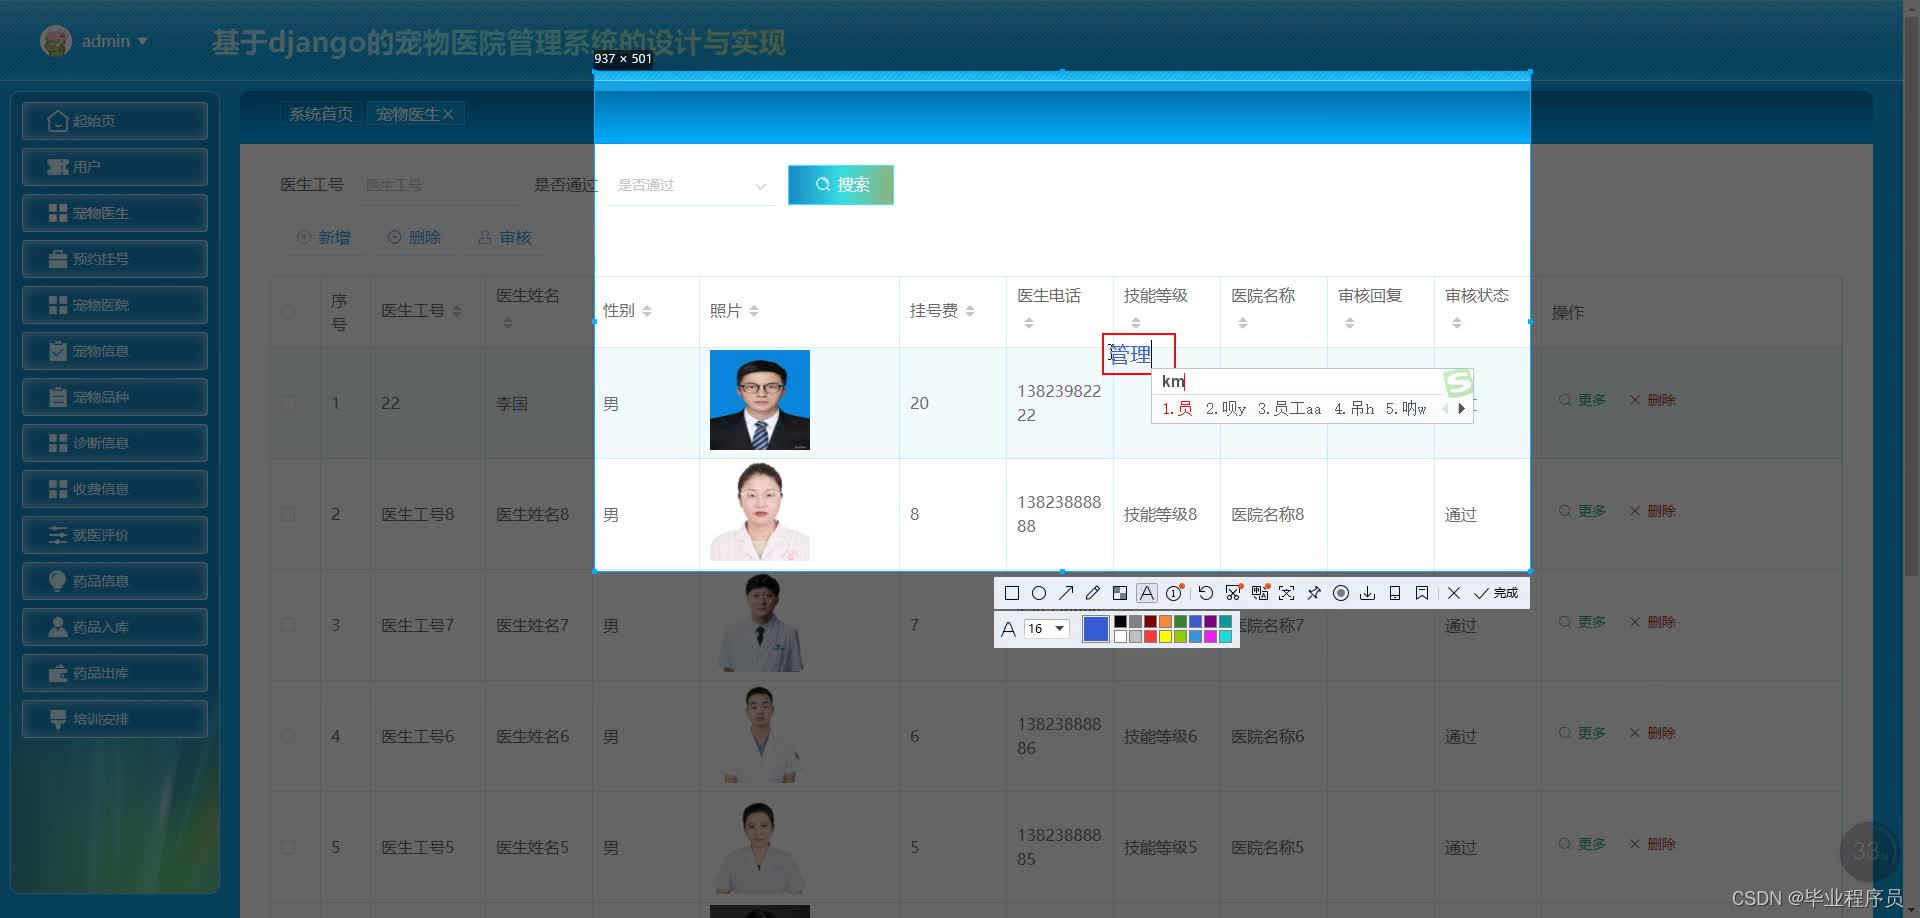Sort the table by 挂号费 column
The height and width of the screenshot is (918, 1920).
point(970,311)
